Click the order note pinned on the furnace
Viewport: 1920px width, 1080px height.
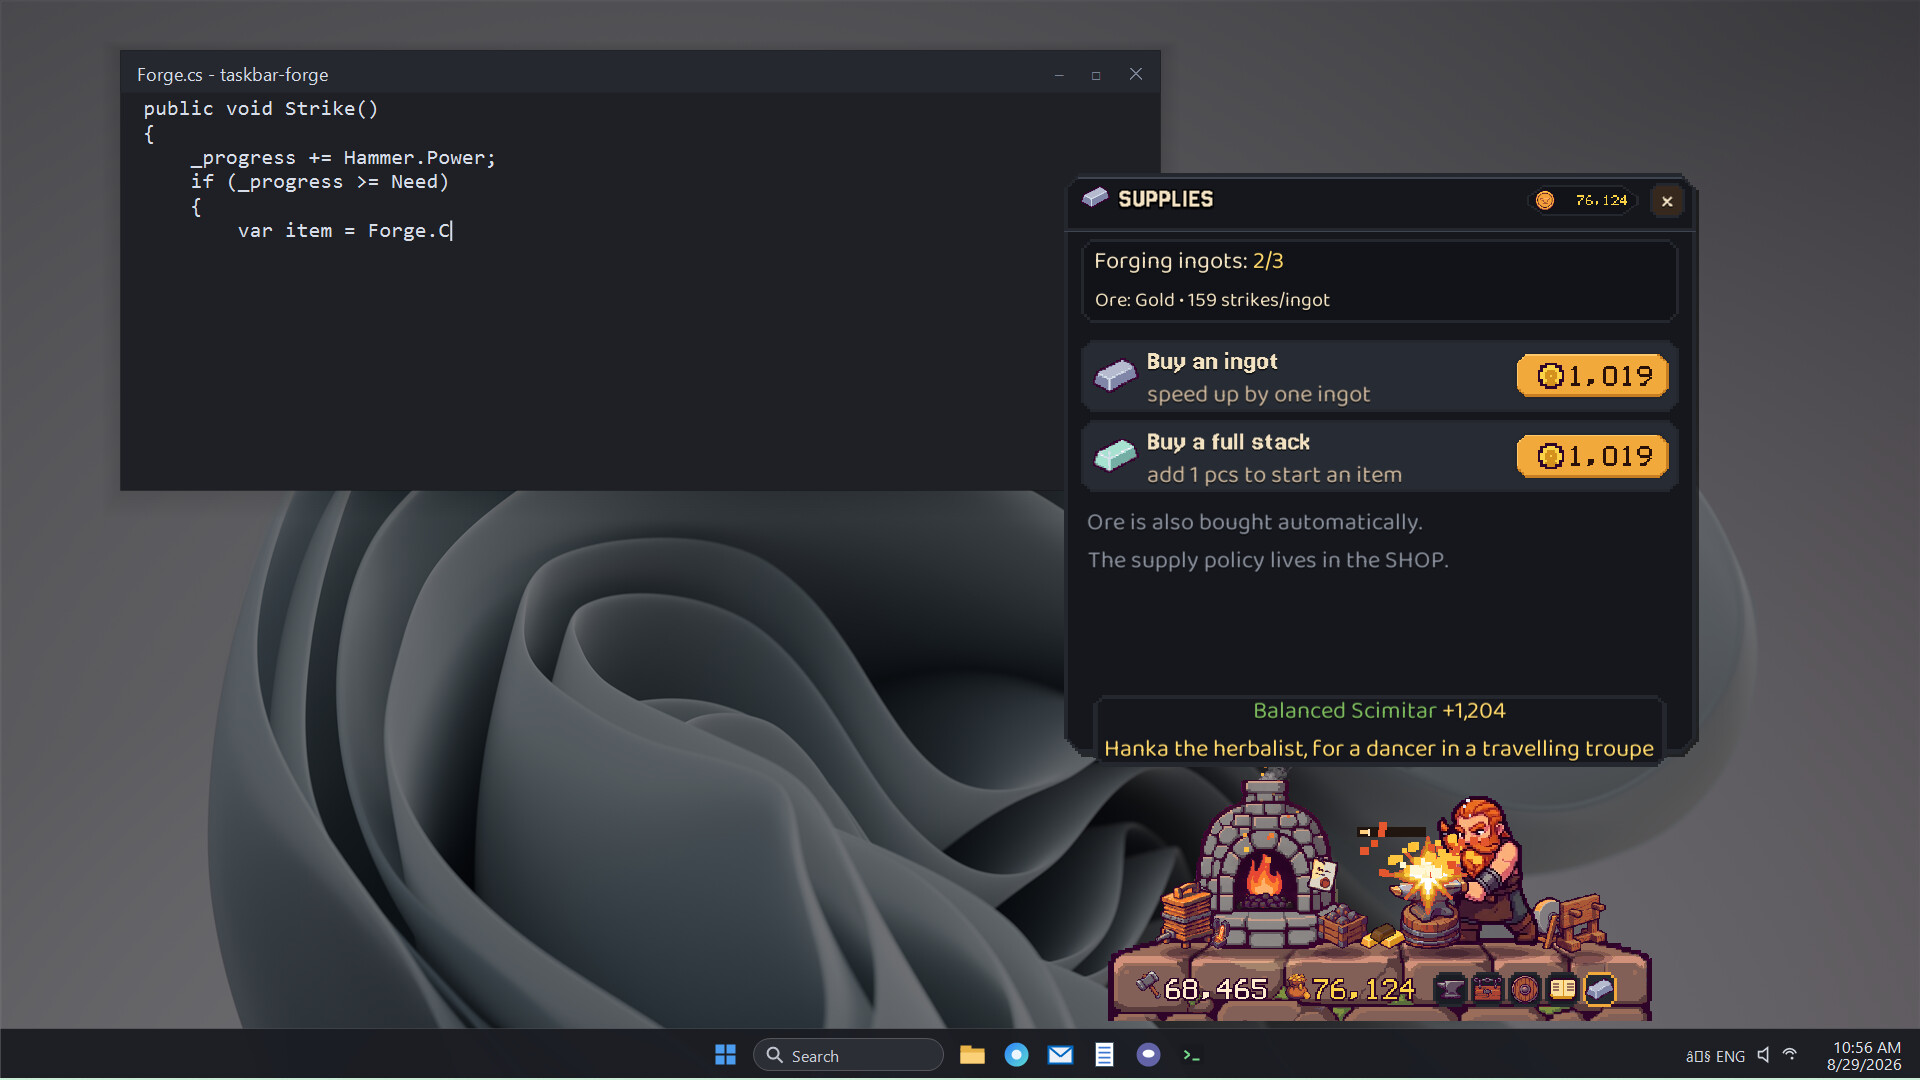[1322, 875]
